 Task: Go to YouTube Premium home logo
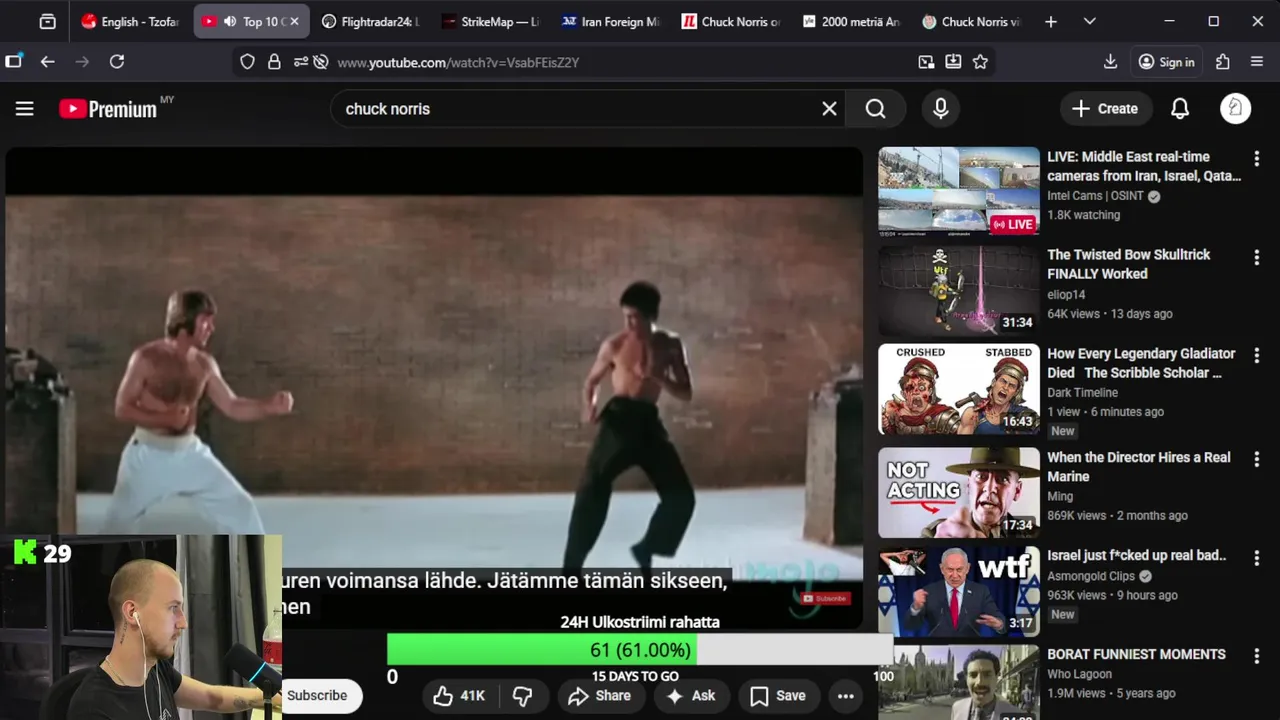click(x=108, y=109)
